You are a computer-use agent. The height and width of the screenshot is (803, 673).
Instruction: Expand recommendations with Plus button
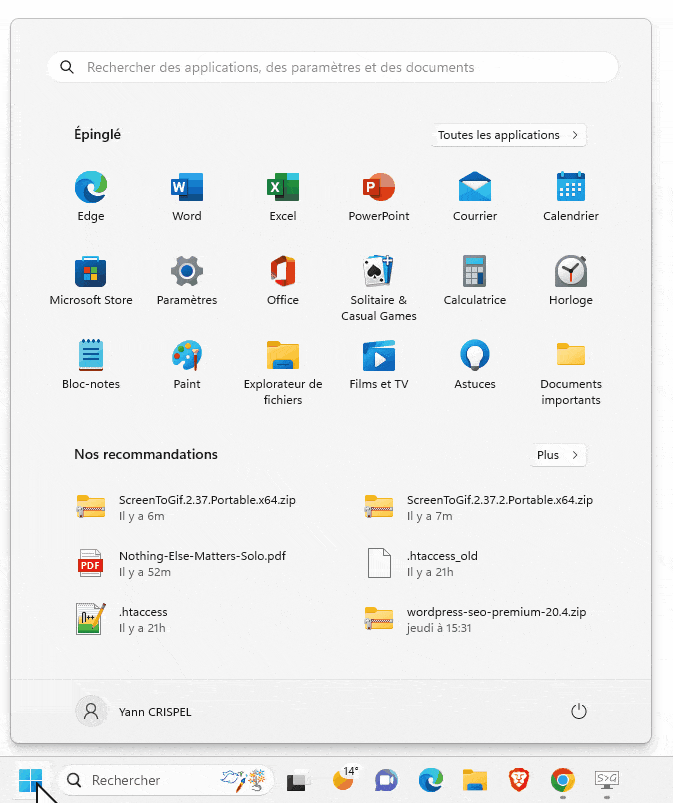558,455
